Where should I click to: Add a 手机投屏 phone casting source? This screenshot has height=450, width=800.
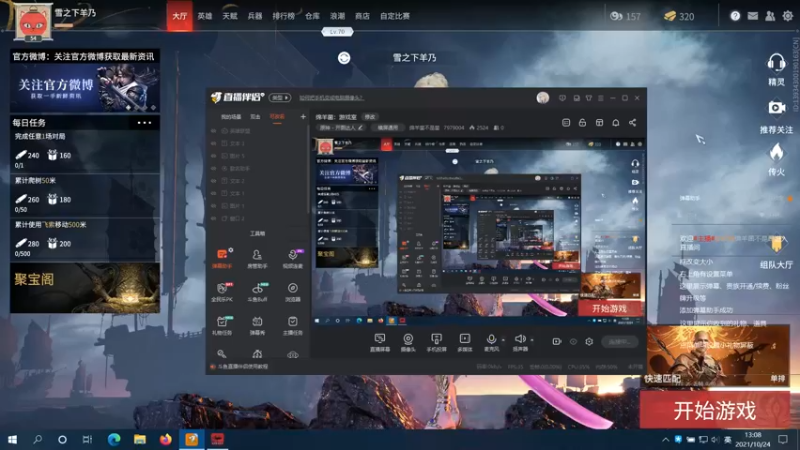pos(436,342)
